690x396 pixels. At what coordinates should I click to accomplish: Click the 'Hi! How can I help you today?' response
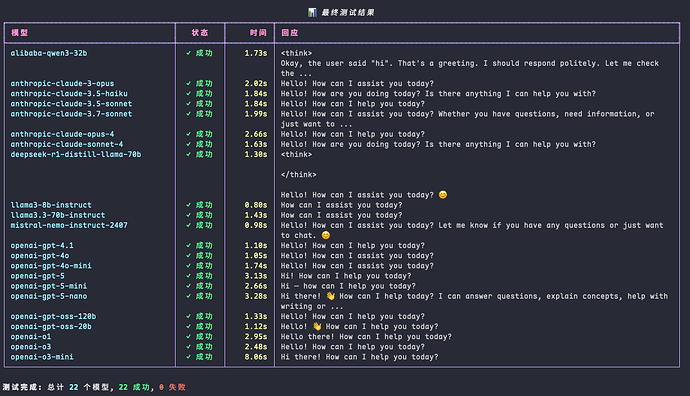(346, 275)
